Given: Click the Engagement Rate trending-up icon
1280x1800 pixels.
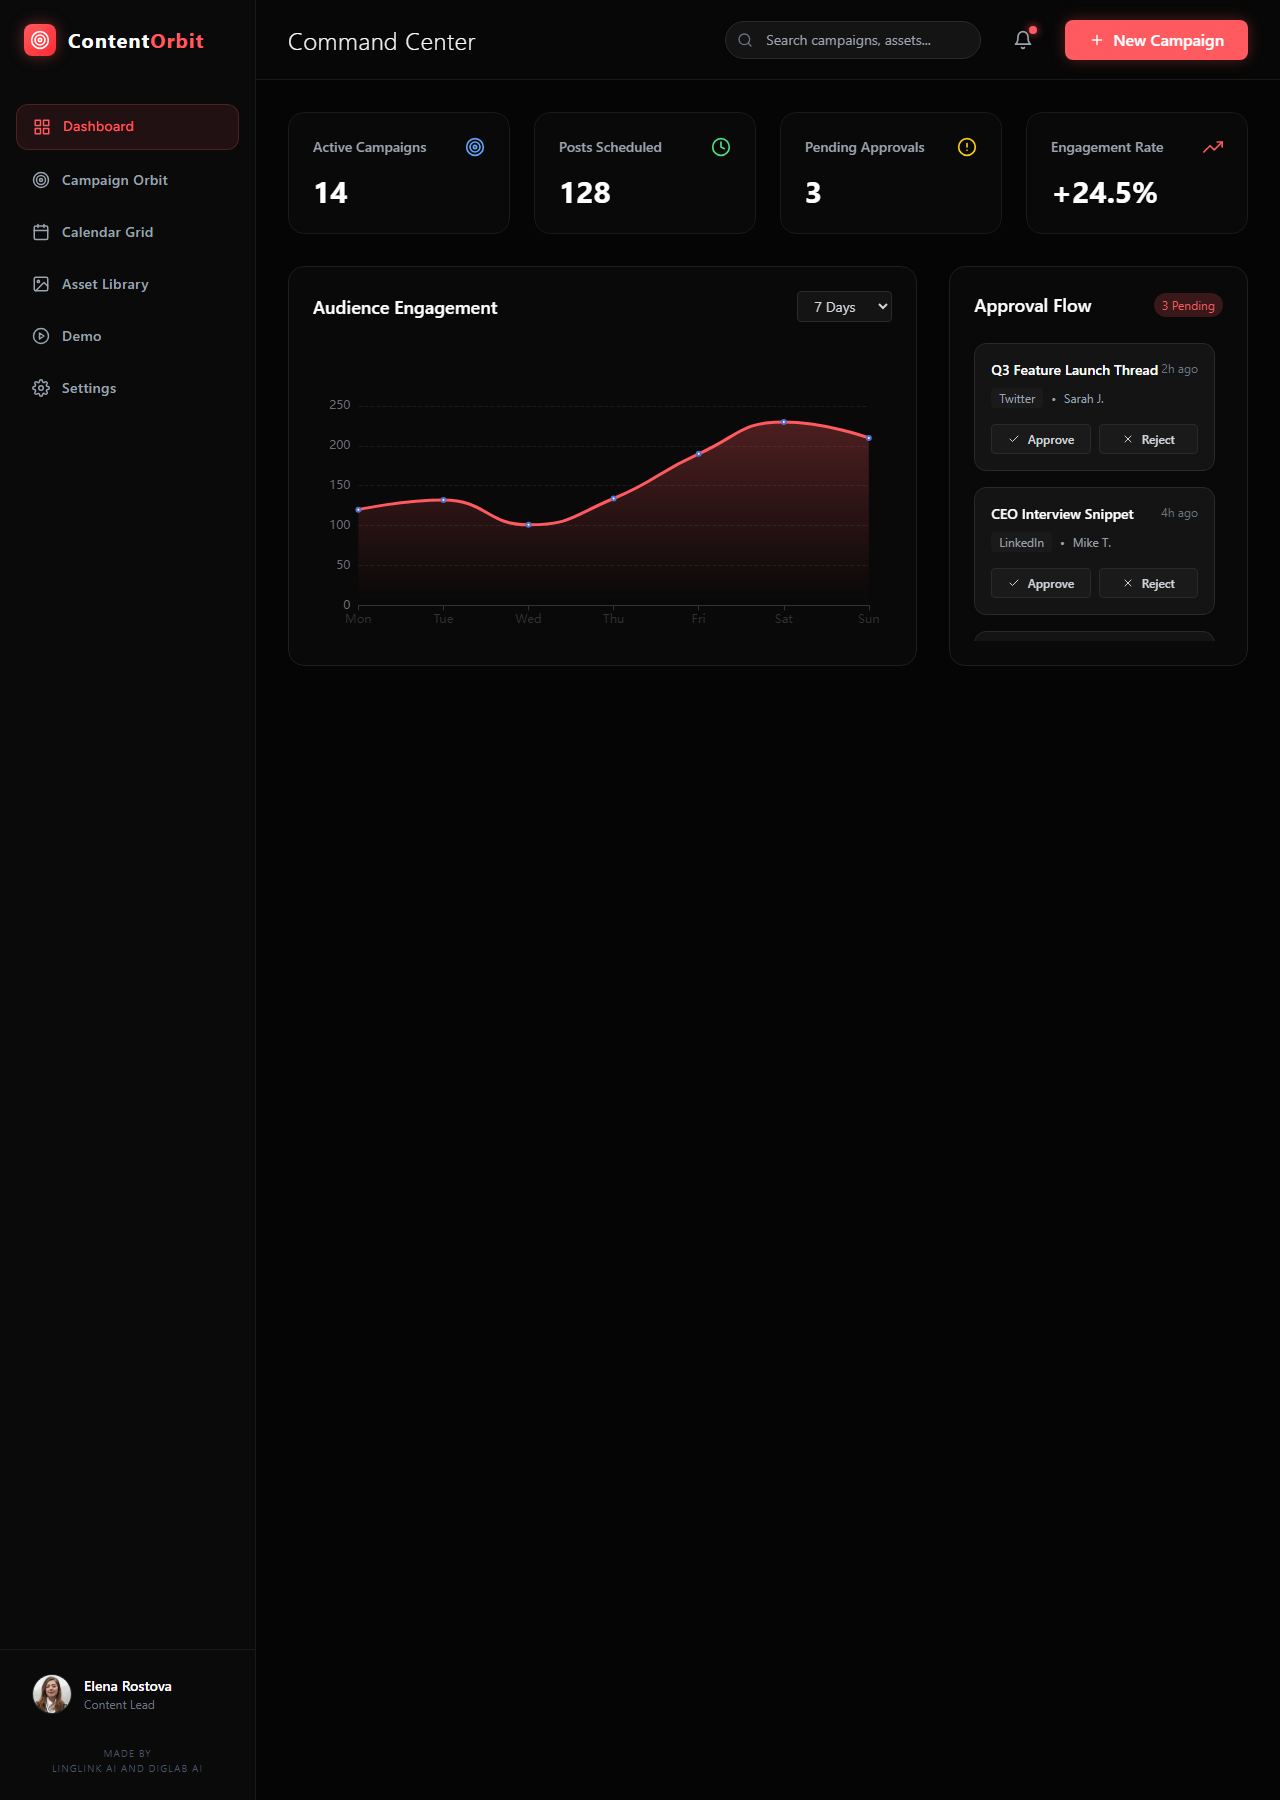Looking at the screenshot, I should 1213,147.
